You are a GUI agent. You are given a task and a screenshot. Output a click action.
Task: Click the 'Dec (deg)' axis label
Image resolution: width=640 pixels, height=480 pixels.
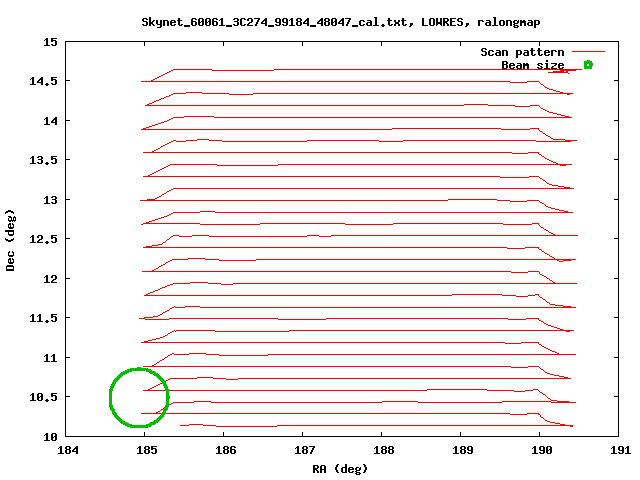click(10, 240)
